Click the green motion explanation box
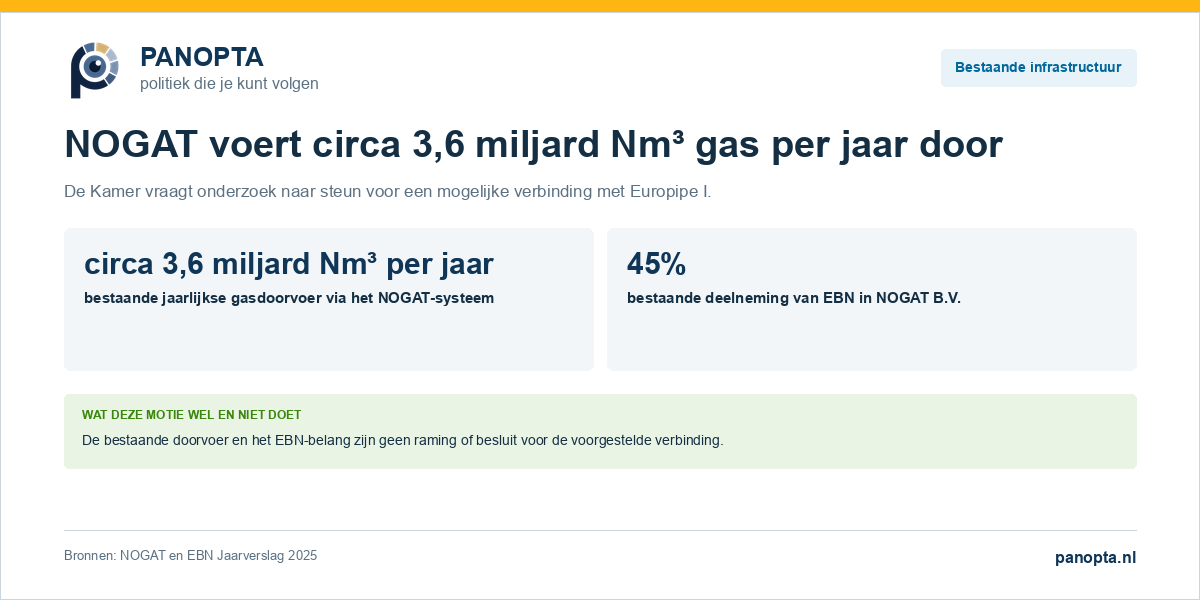The height and width of the screenshot is (600, 1200). (600, 431)
